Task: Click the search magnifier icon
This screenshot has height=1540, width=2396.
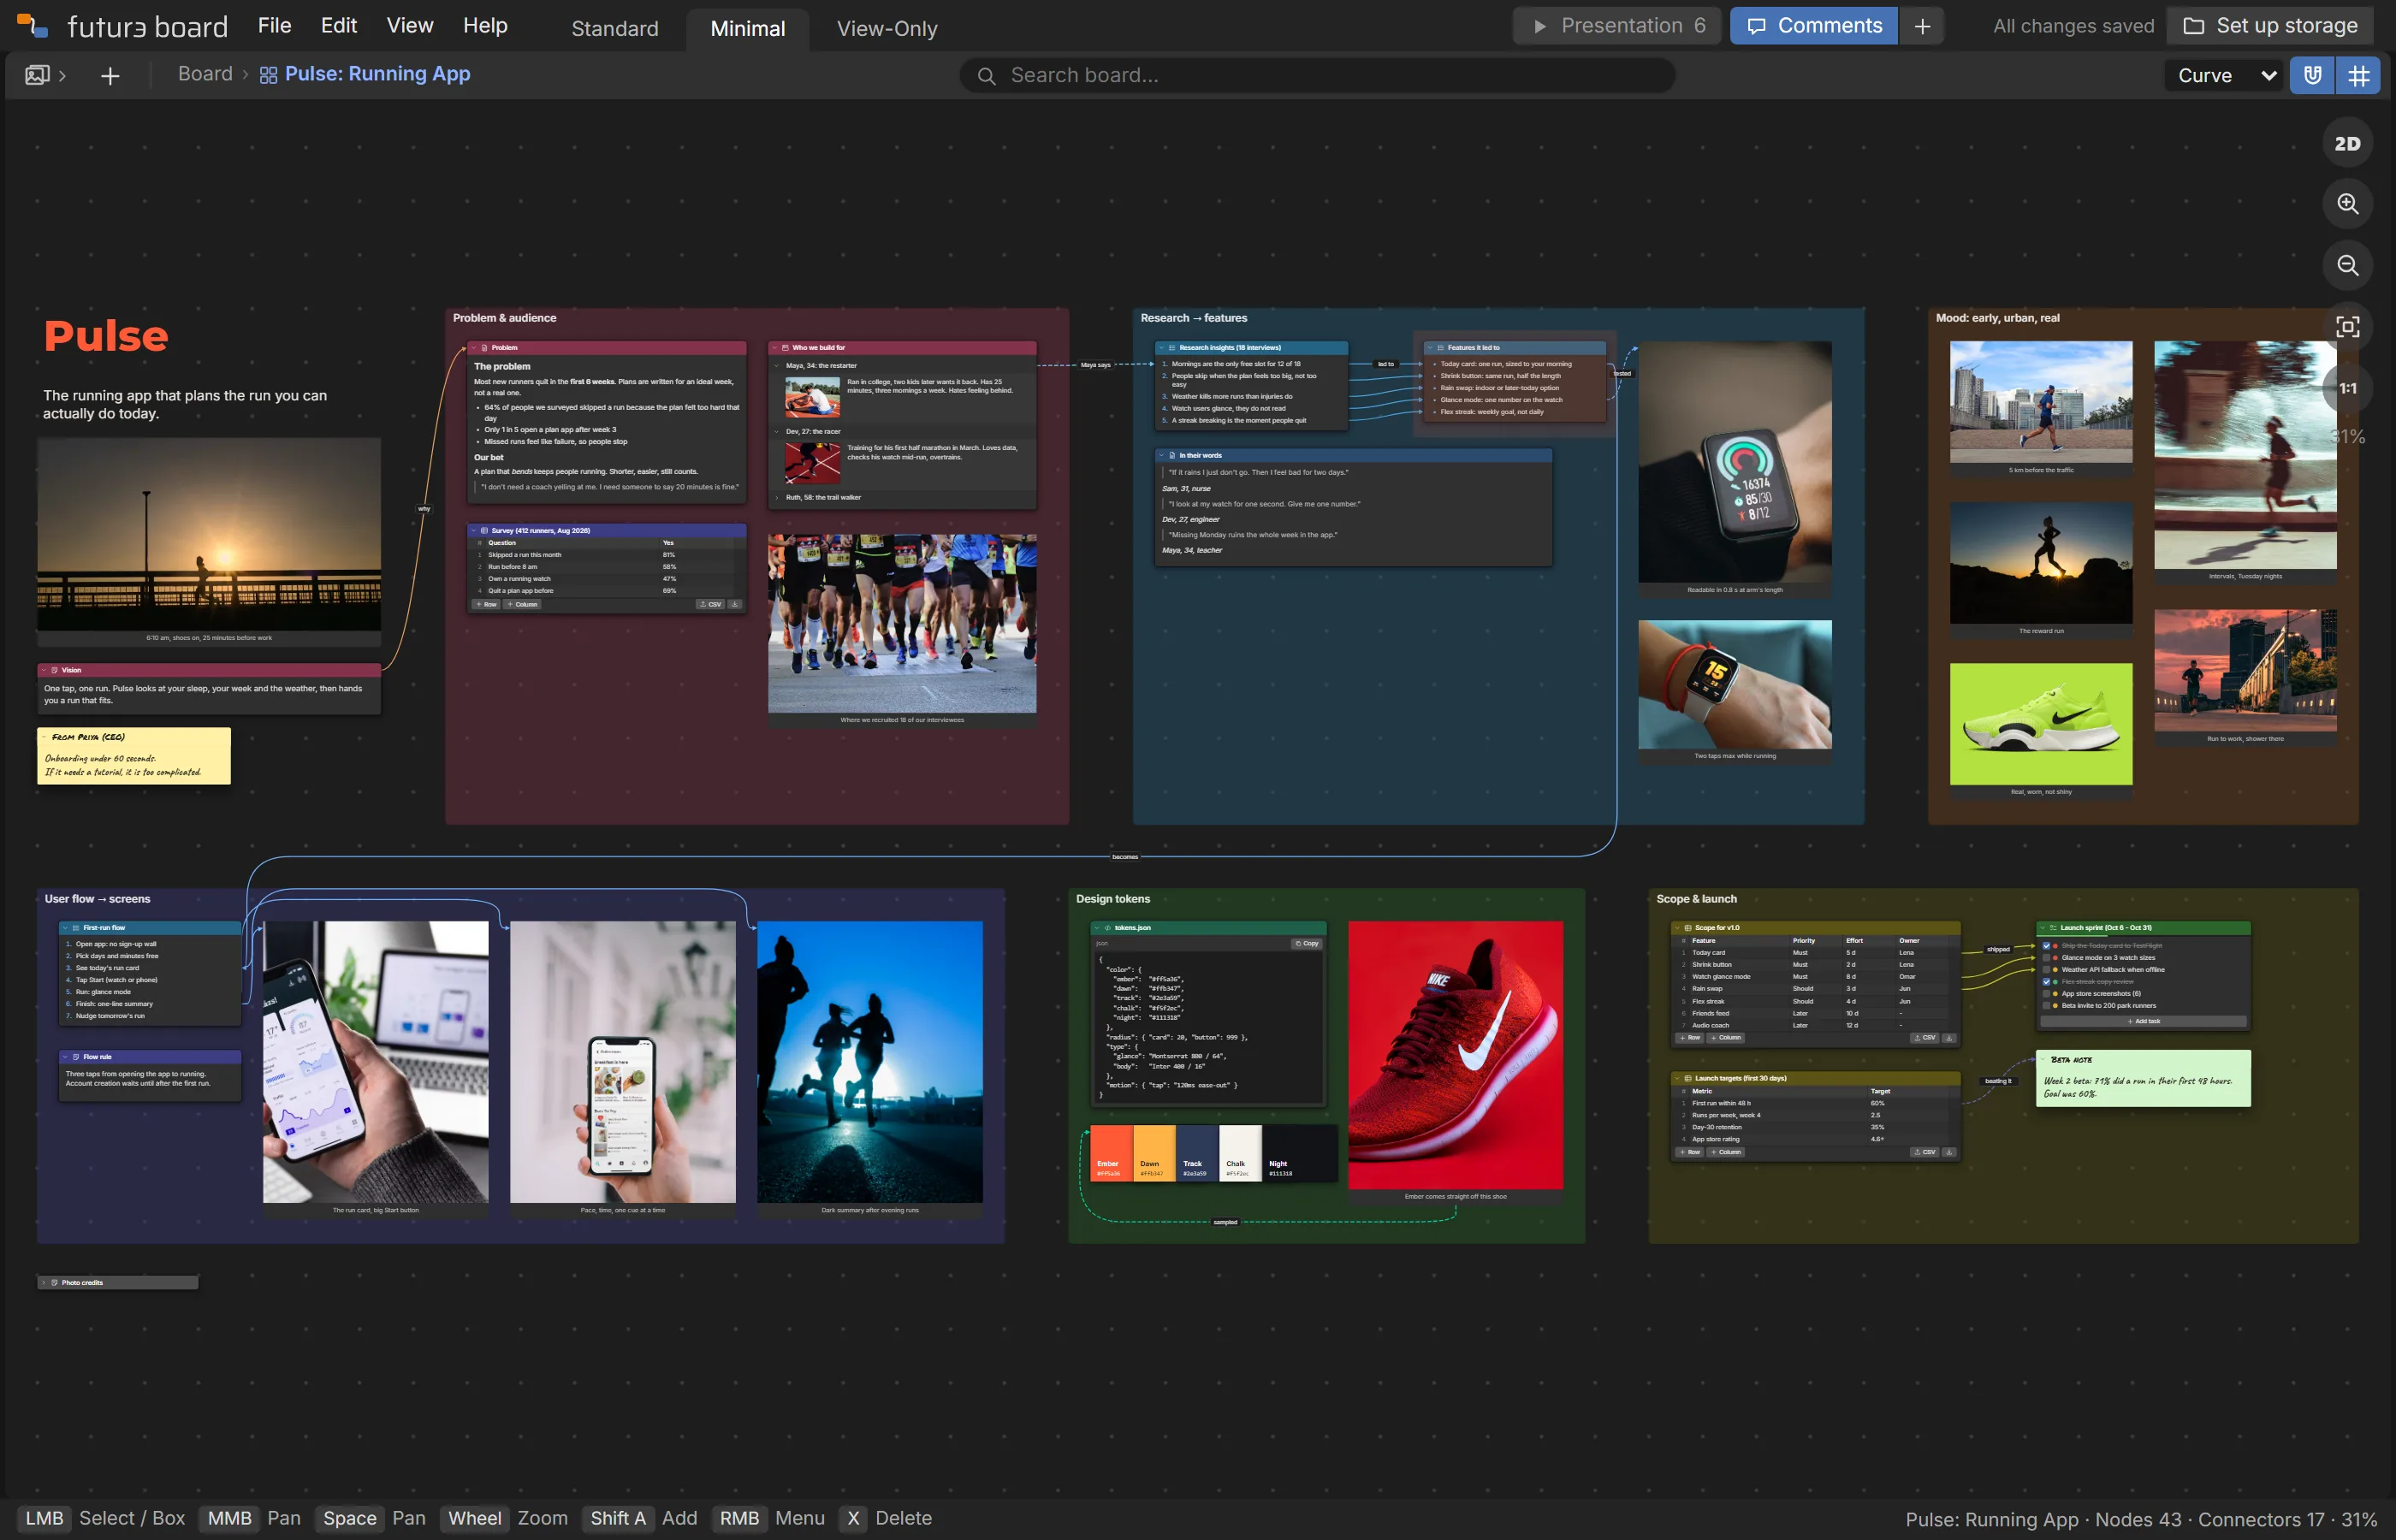Action: point(986,76)
